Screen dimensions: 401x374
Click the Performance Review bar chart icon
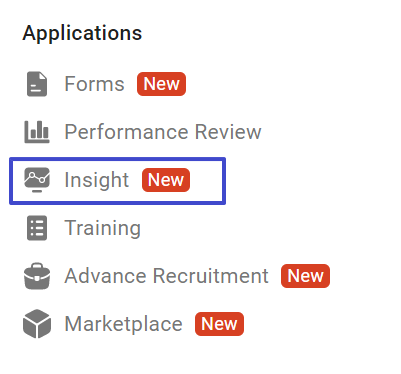(x=37, y=132)
